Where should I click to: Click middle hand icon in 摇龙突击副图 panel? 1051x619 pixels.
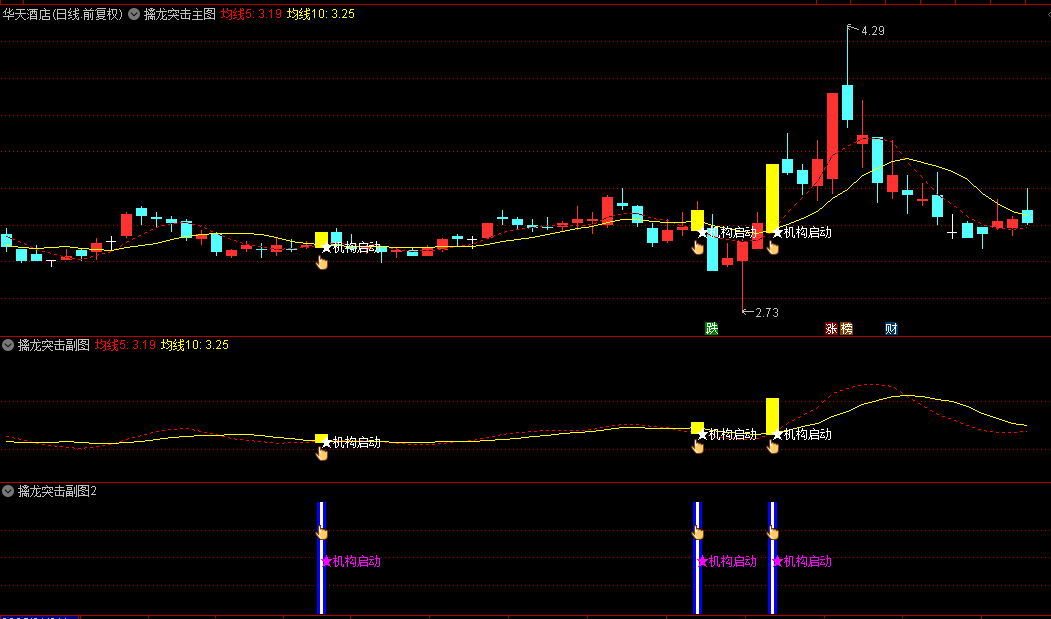(698, 446)
